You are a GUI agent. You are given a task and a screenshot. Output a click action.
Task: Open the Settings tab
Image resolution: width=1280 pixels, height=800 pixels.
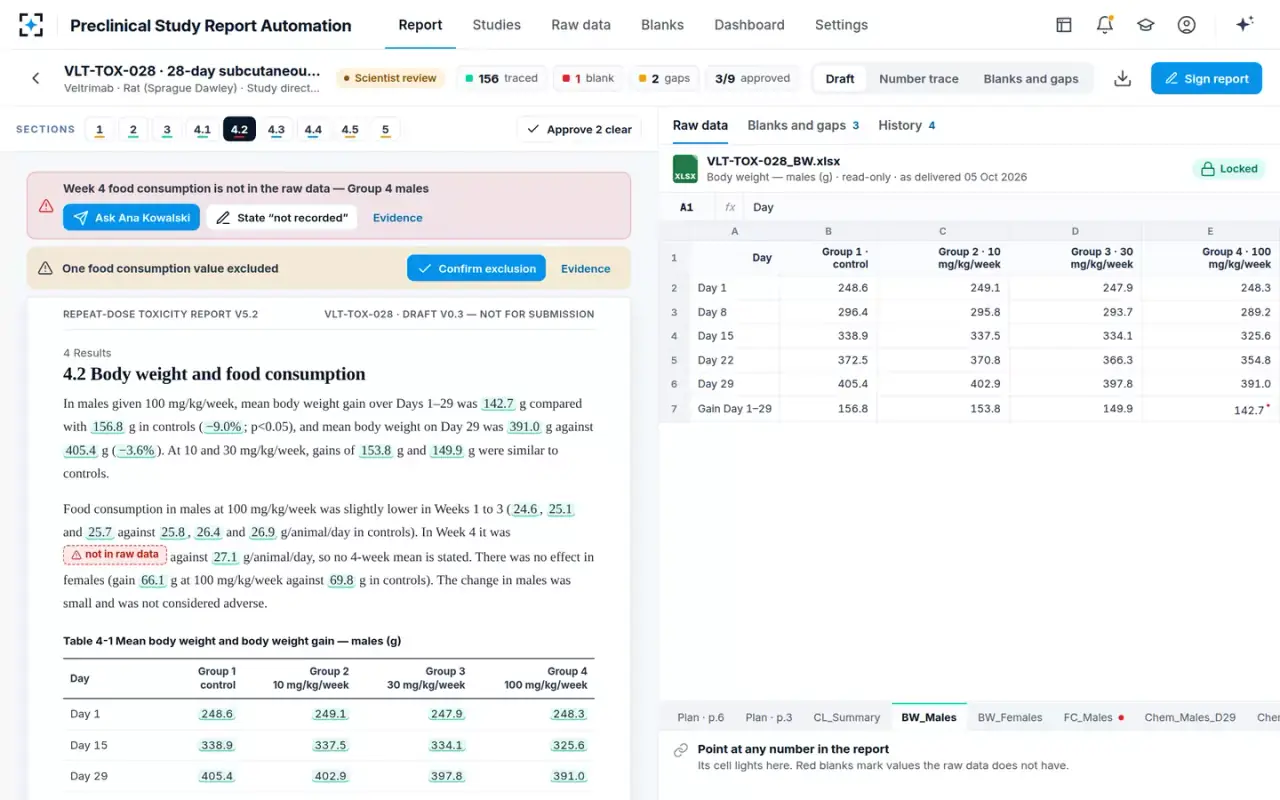(841, 25)
